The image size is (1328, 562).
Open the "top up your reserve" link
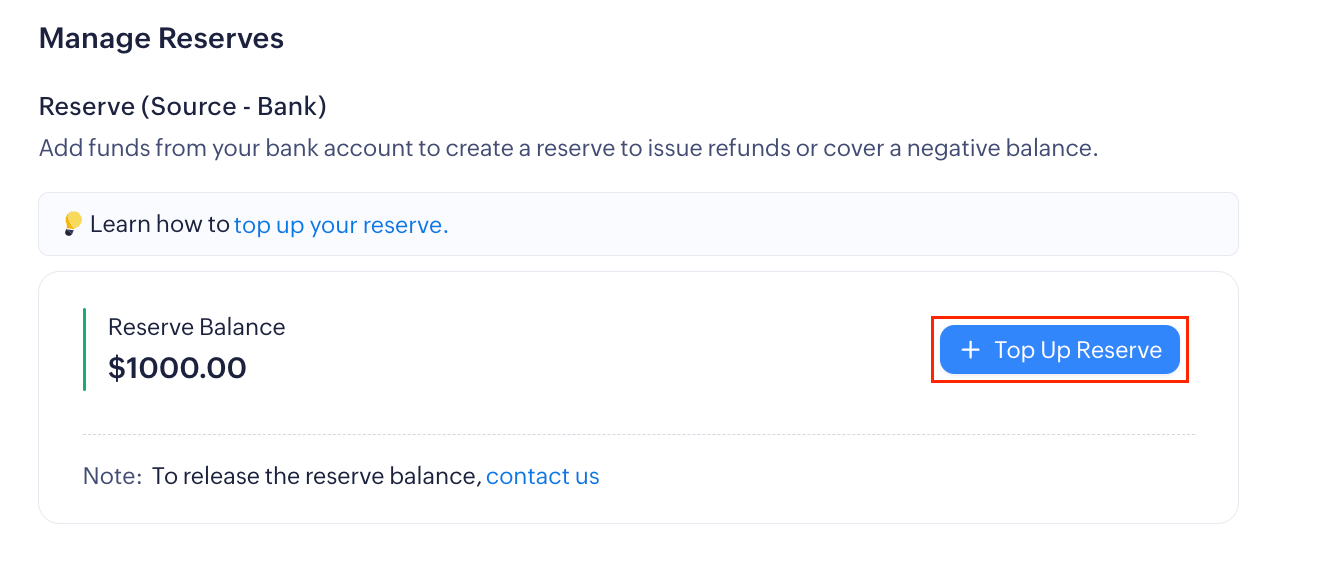341,225
